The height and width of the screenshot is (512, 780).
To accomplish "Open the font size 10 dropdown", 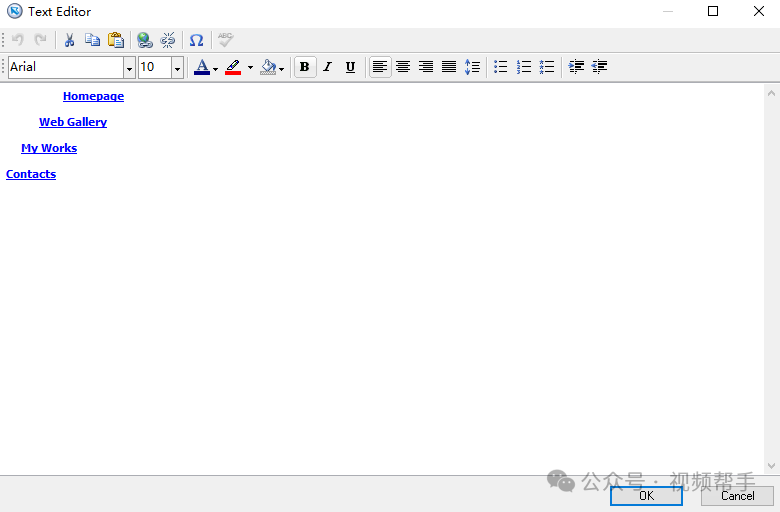I will [x=178, y=68].
